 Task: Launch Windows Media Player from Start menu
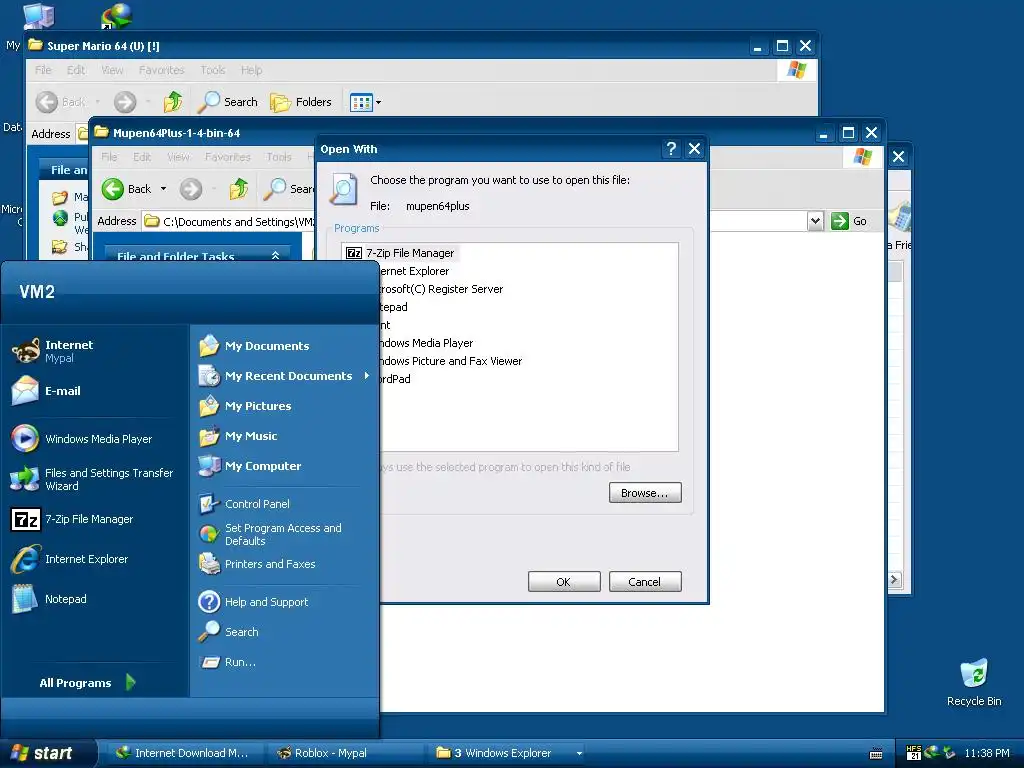point(82,439)
